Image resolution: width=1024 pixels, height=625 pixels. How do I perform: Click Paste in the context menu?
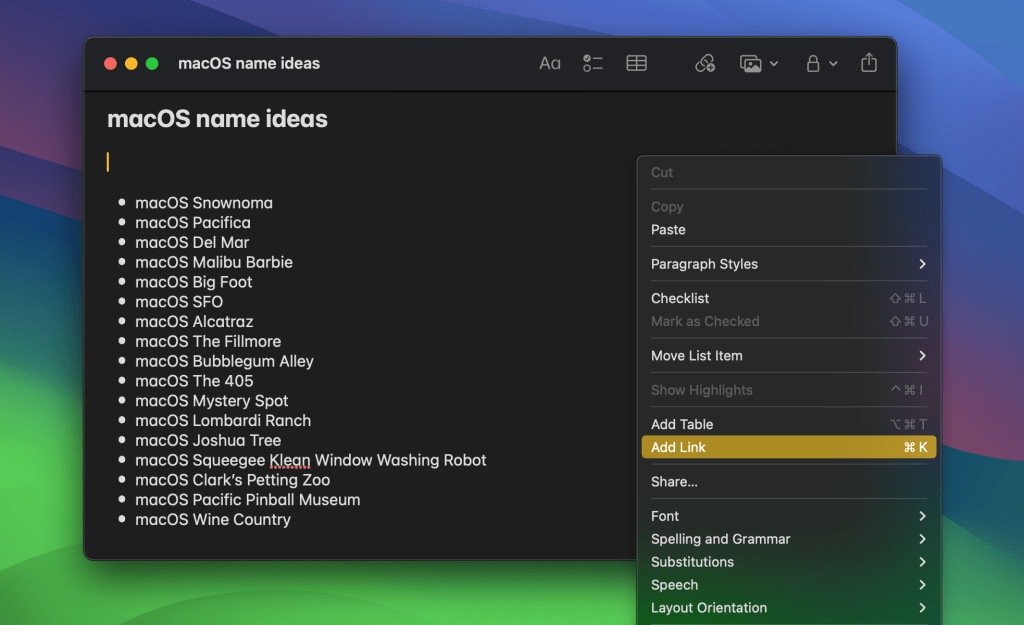tap(669, 230)
